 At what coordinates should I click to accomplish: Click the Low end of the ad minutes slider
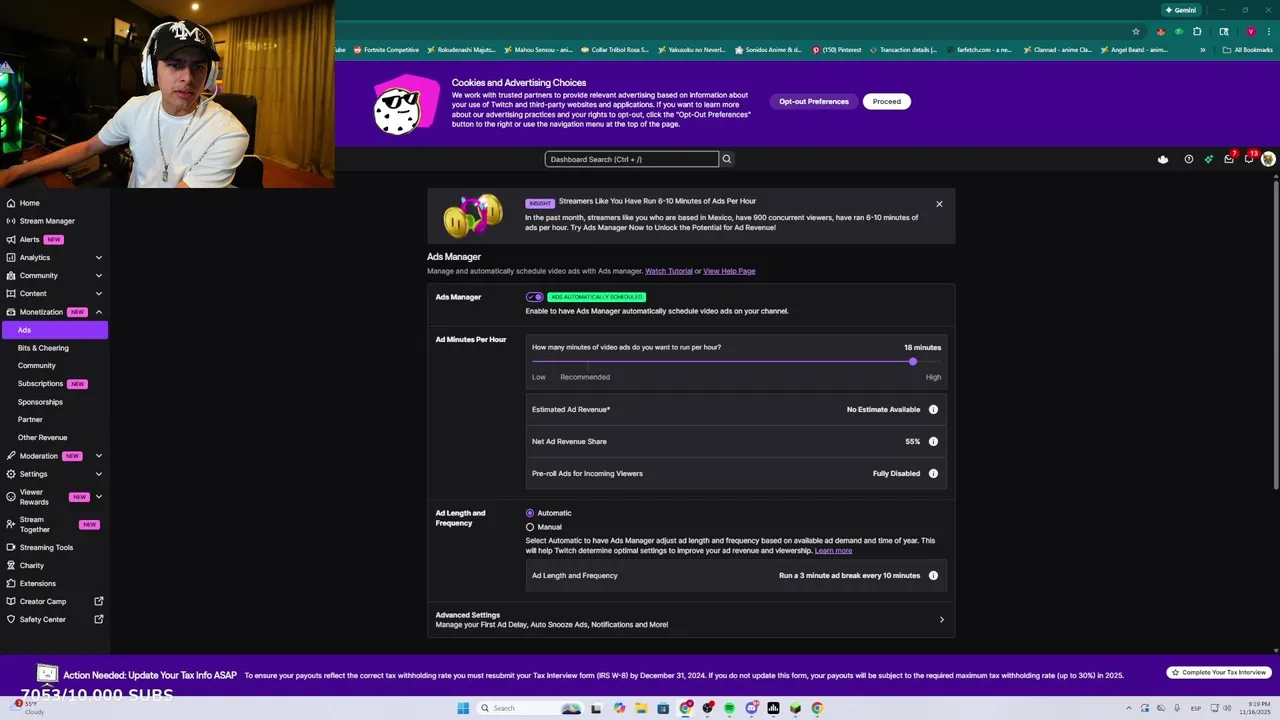coord(539,377)
